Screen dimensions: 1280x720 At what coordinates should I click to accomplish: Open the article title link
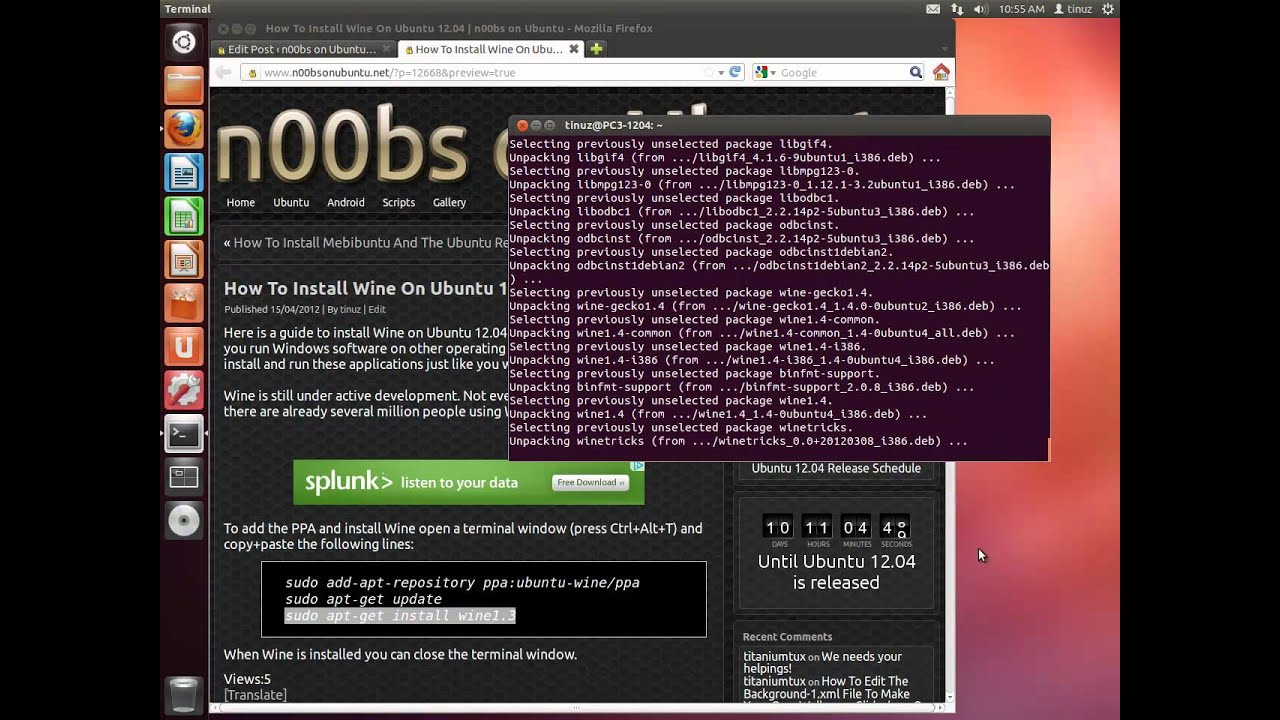click(x=366, y=288)
